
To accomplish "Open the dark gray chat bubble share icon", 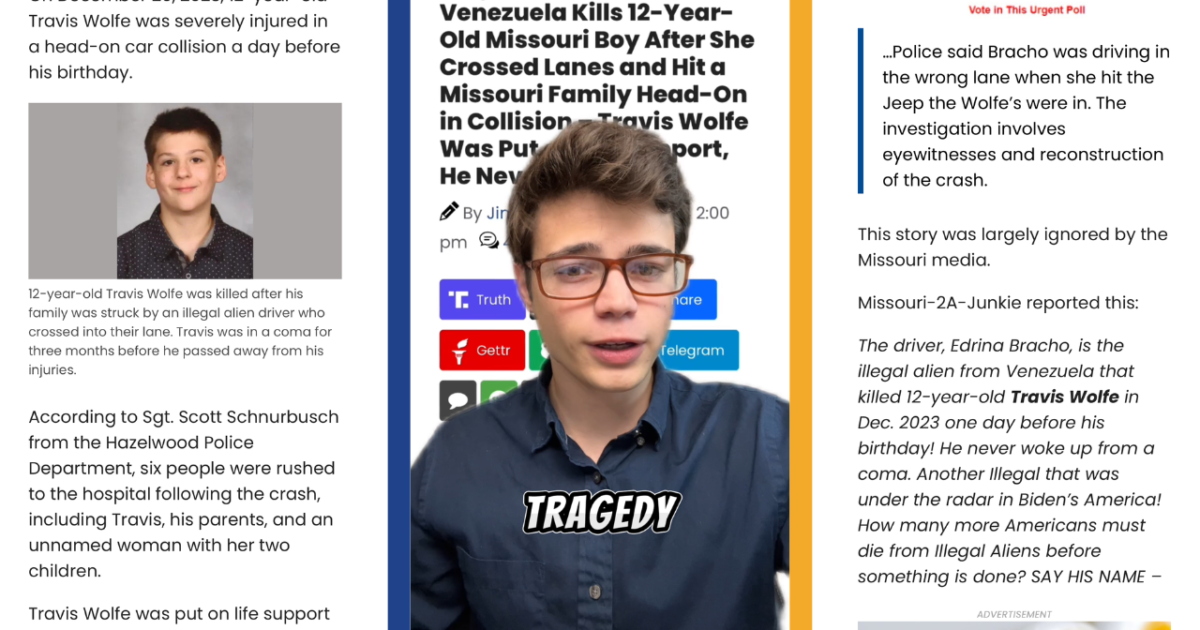I will pos(458,400).
